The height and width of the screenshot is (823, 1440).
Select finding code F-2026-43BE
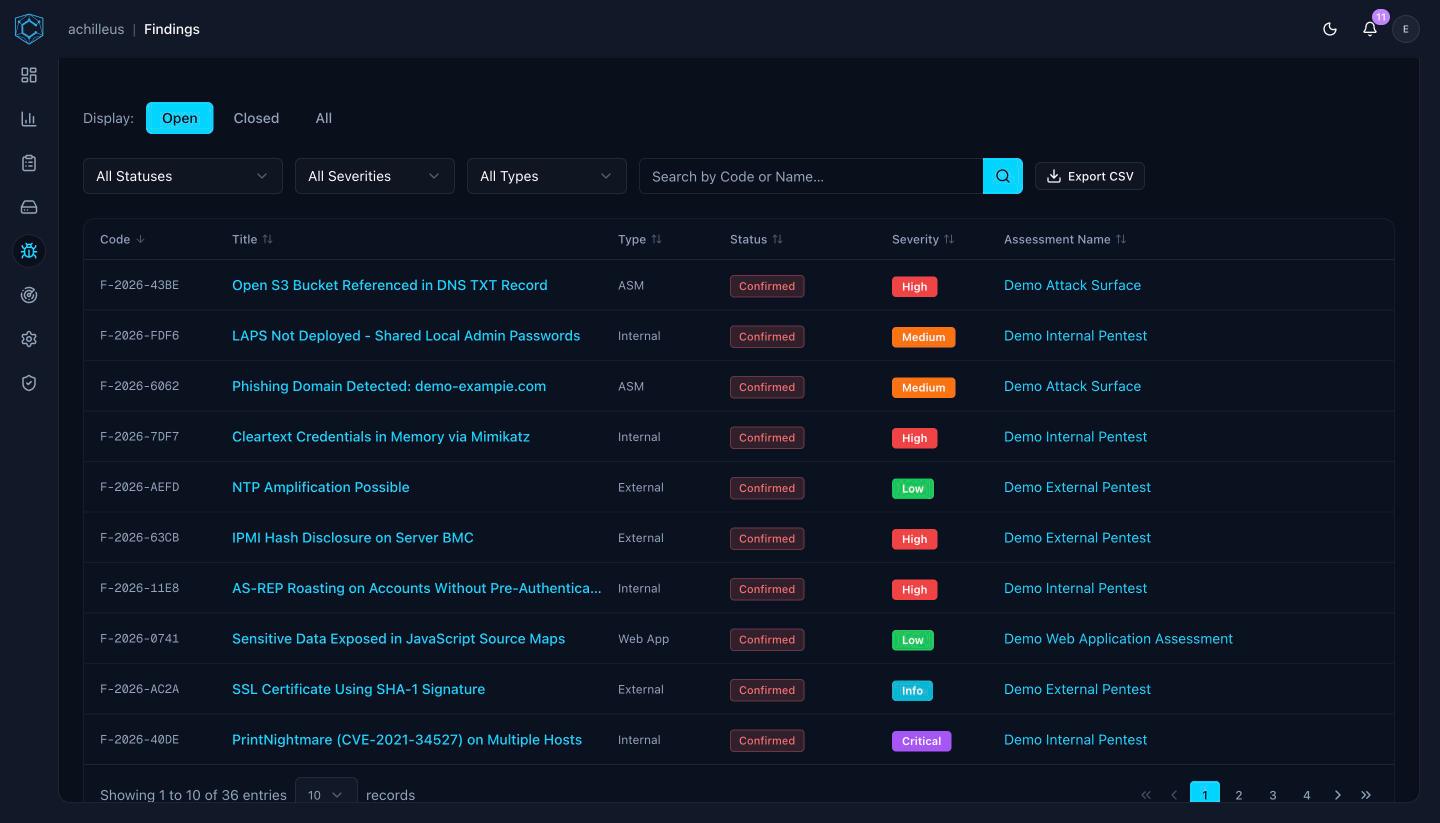[x=140, y=285]
